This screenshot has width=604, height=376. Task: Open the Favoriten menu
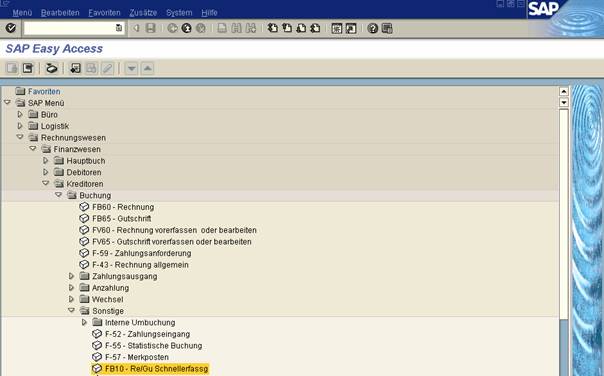point(104,13)
